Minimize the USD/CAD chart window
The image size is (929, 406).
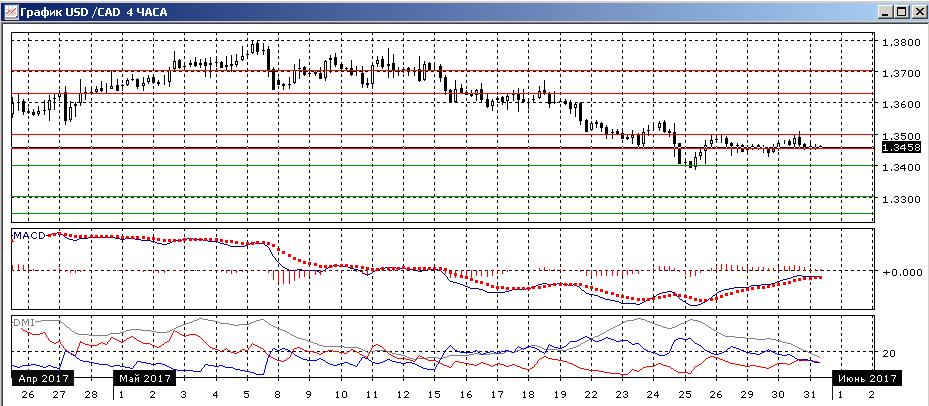886,11
